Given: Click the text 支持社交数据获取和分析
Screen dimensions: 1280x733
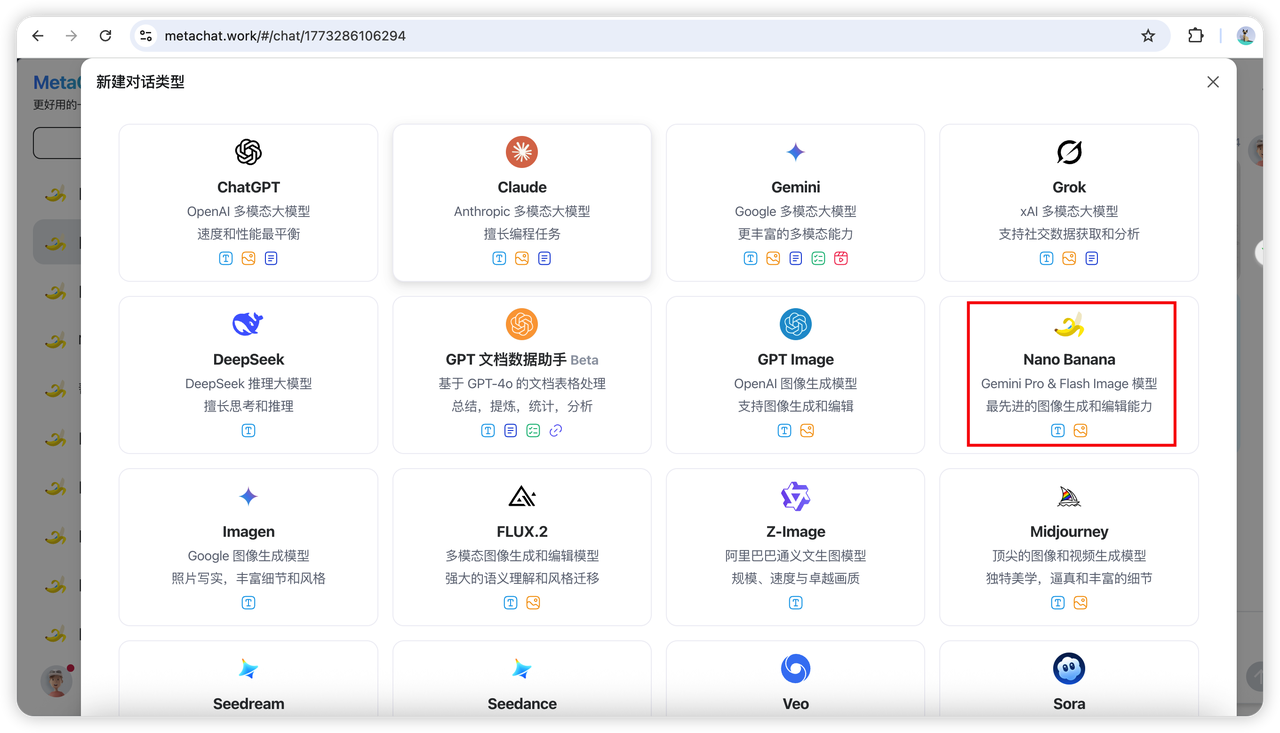Looking at the screenshot, I should coord(1069,234).
